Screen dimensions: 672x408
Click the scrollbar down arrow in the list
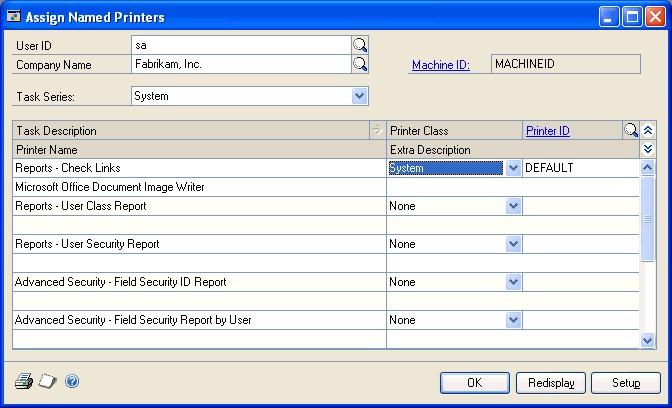648,341
